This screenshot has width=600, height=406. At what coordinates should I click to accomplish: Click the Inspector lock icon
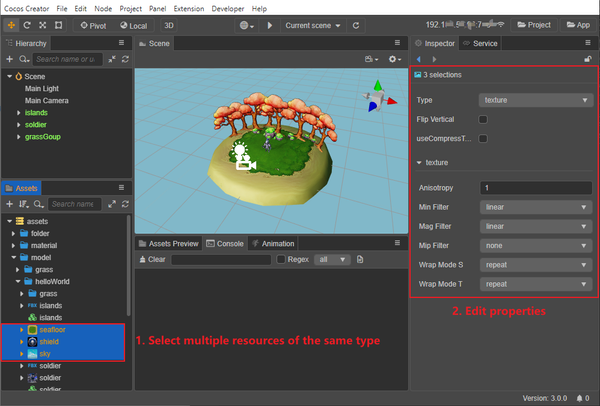[x=588, y=59]
